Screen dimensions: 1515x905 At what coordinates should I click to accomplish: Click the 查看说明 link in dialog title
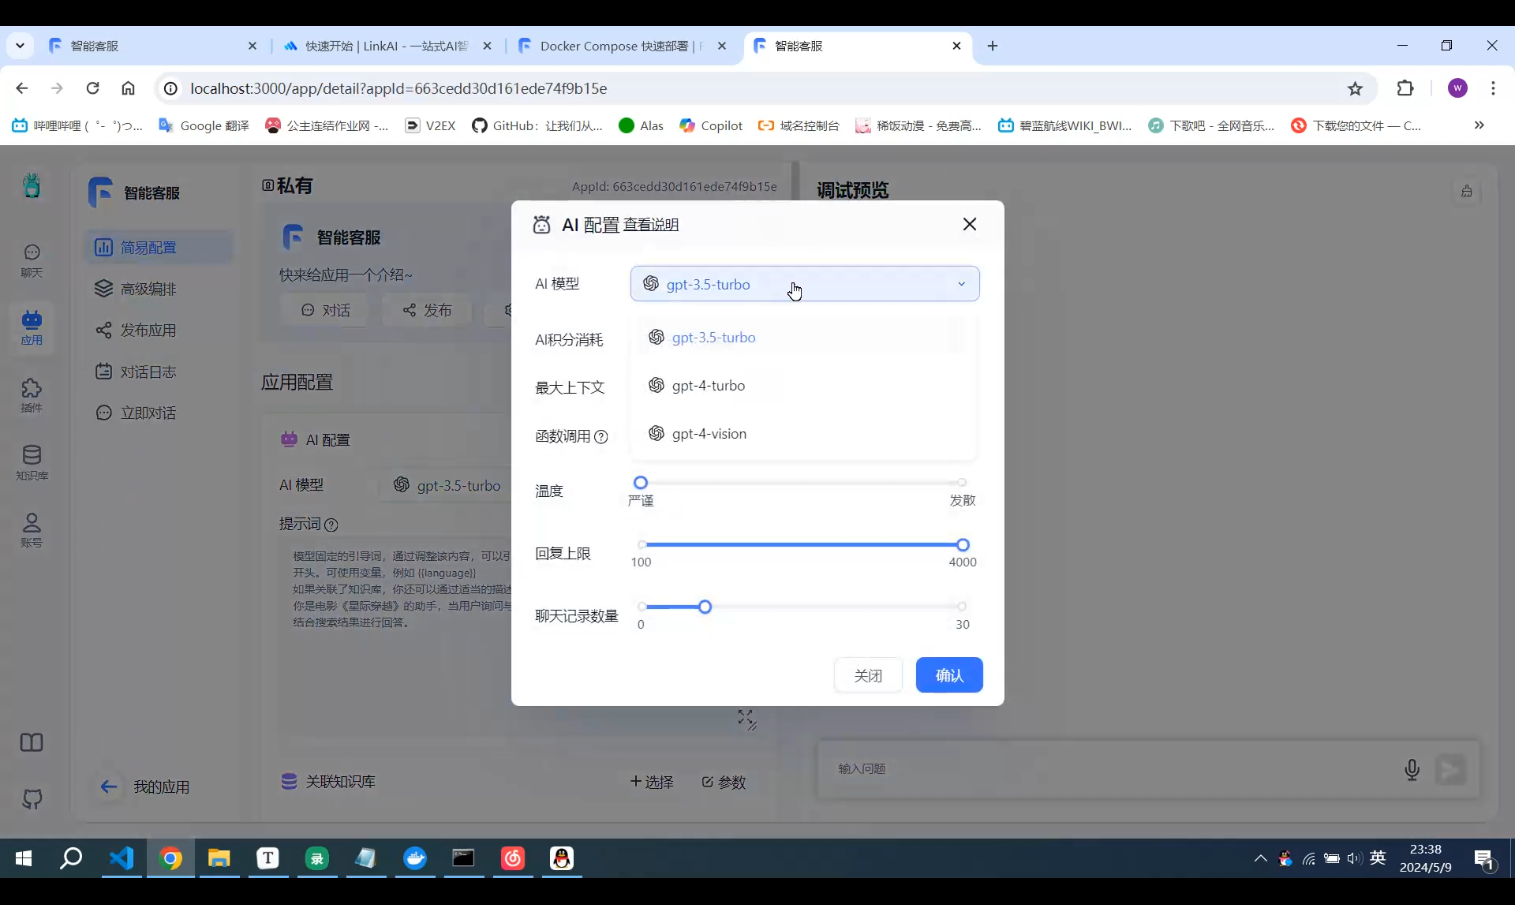tap(651, 225)
